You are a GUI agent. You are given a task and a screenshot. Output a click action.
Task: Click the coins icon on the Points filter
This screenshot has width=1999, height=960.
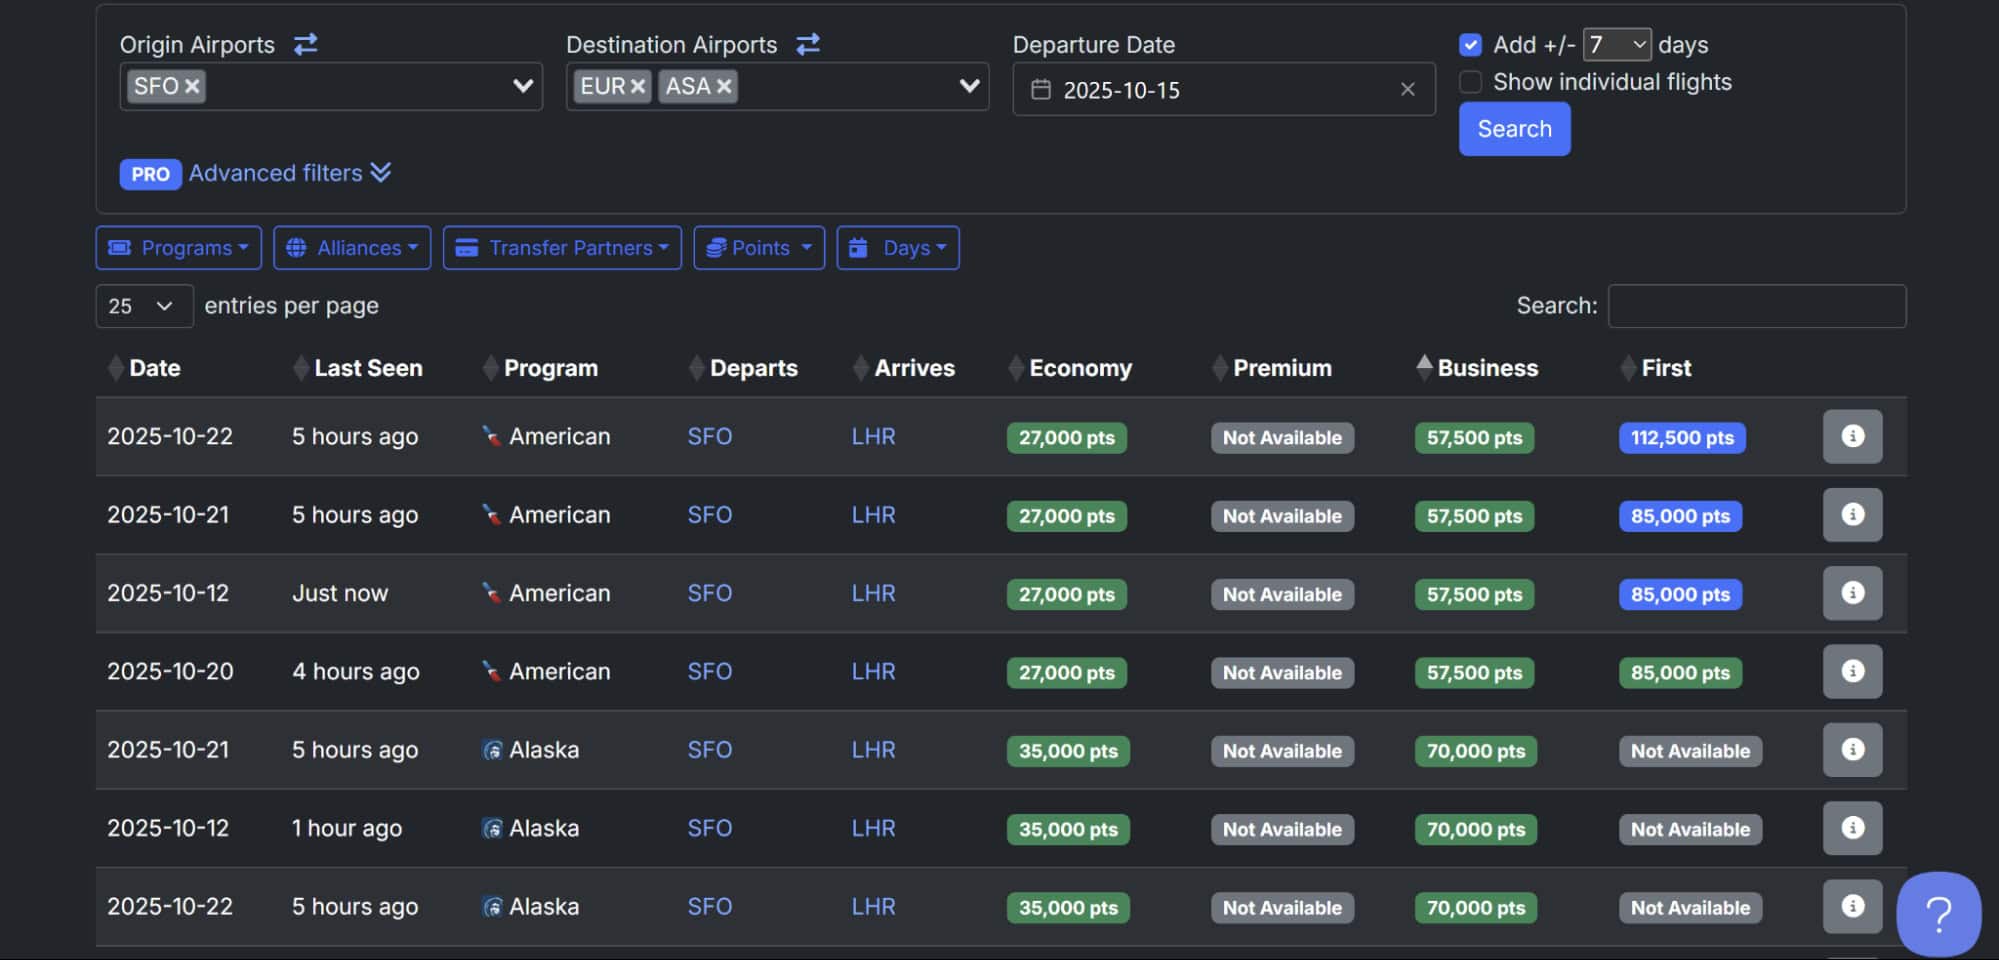click(x=717, y=247)
